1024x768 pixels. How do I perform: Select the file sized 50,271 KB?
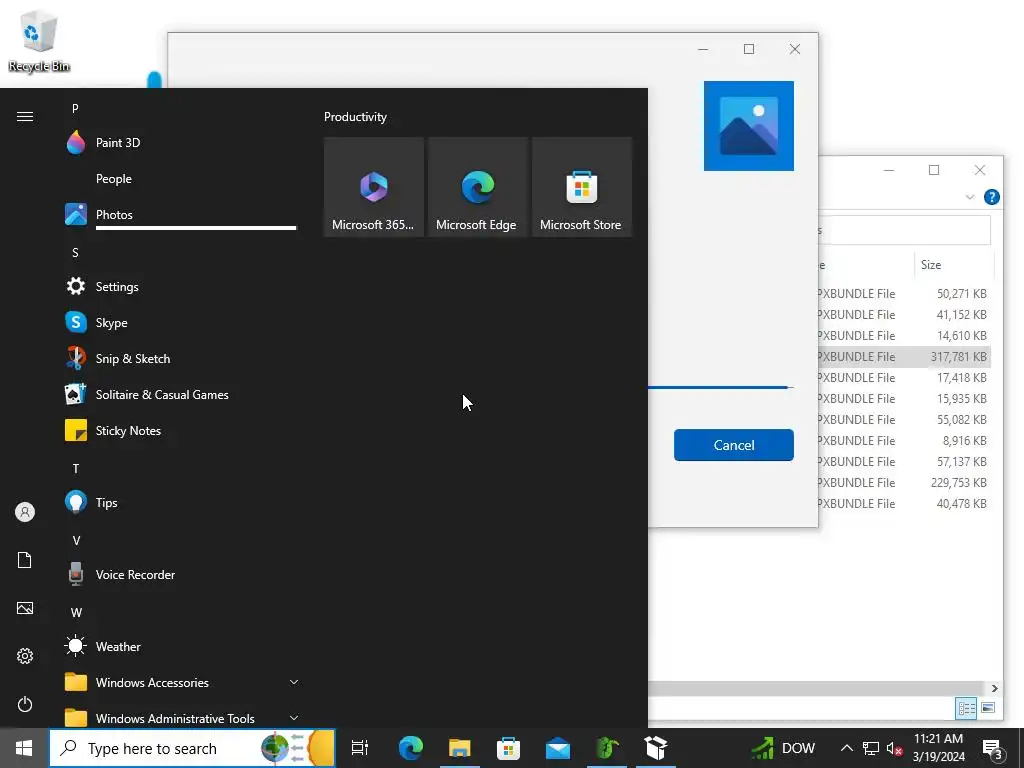point(904,294)
